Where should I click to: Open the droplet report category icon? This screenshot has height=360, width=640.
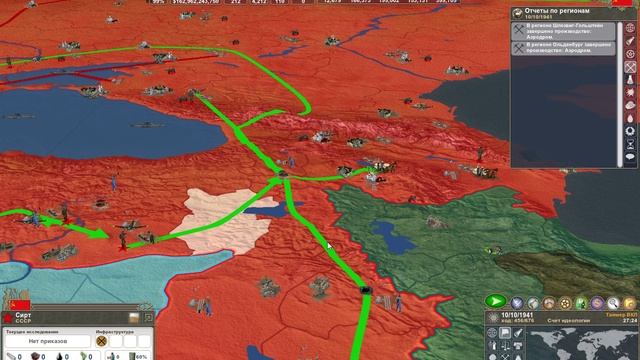click(630, 118)
